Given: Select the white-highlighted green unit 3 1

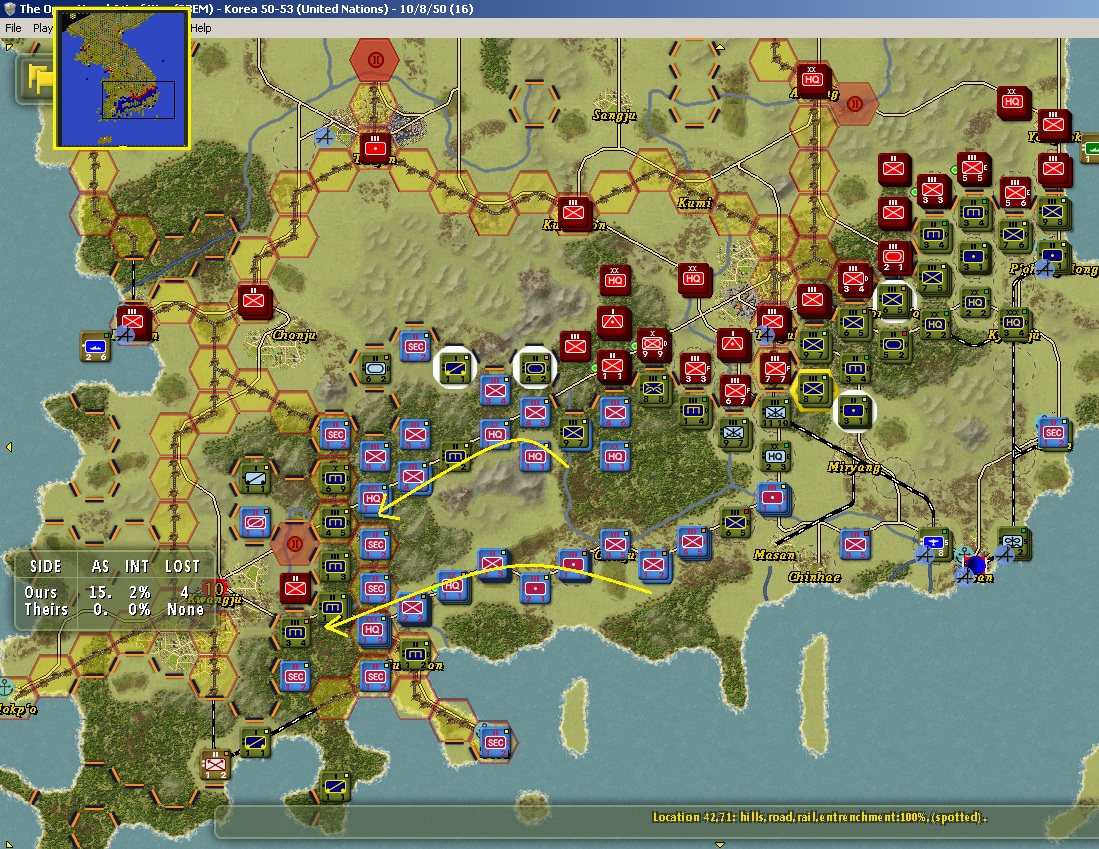Looking at the screenshot, I should click(x=854, y=410).
